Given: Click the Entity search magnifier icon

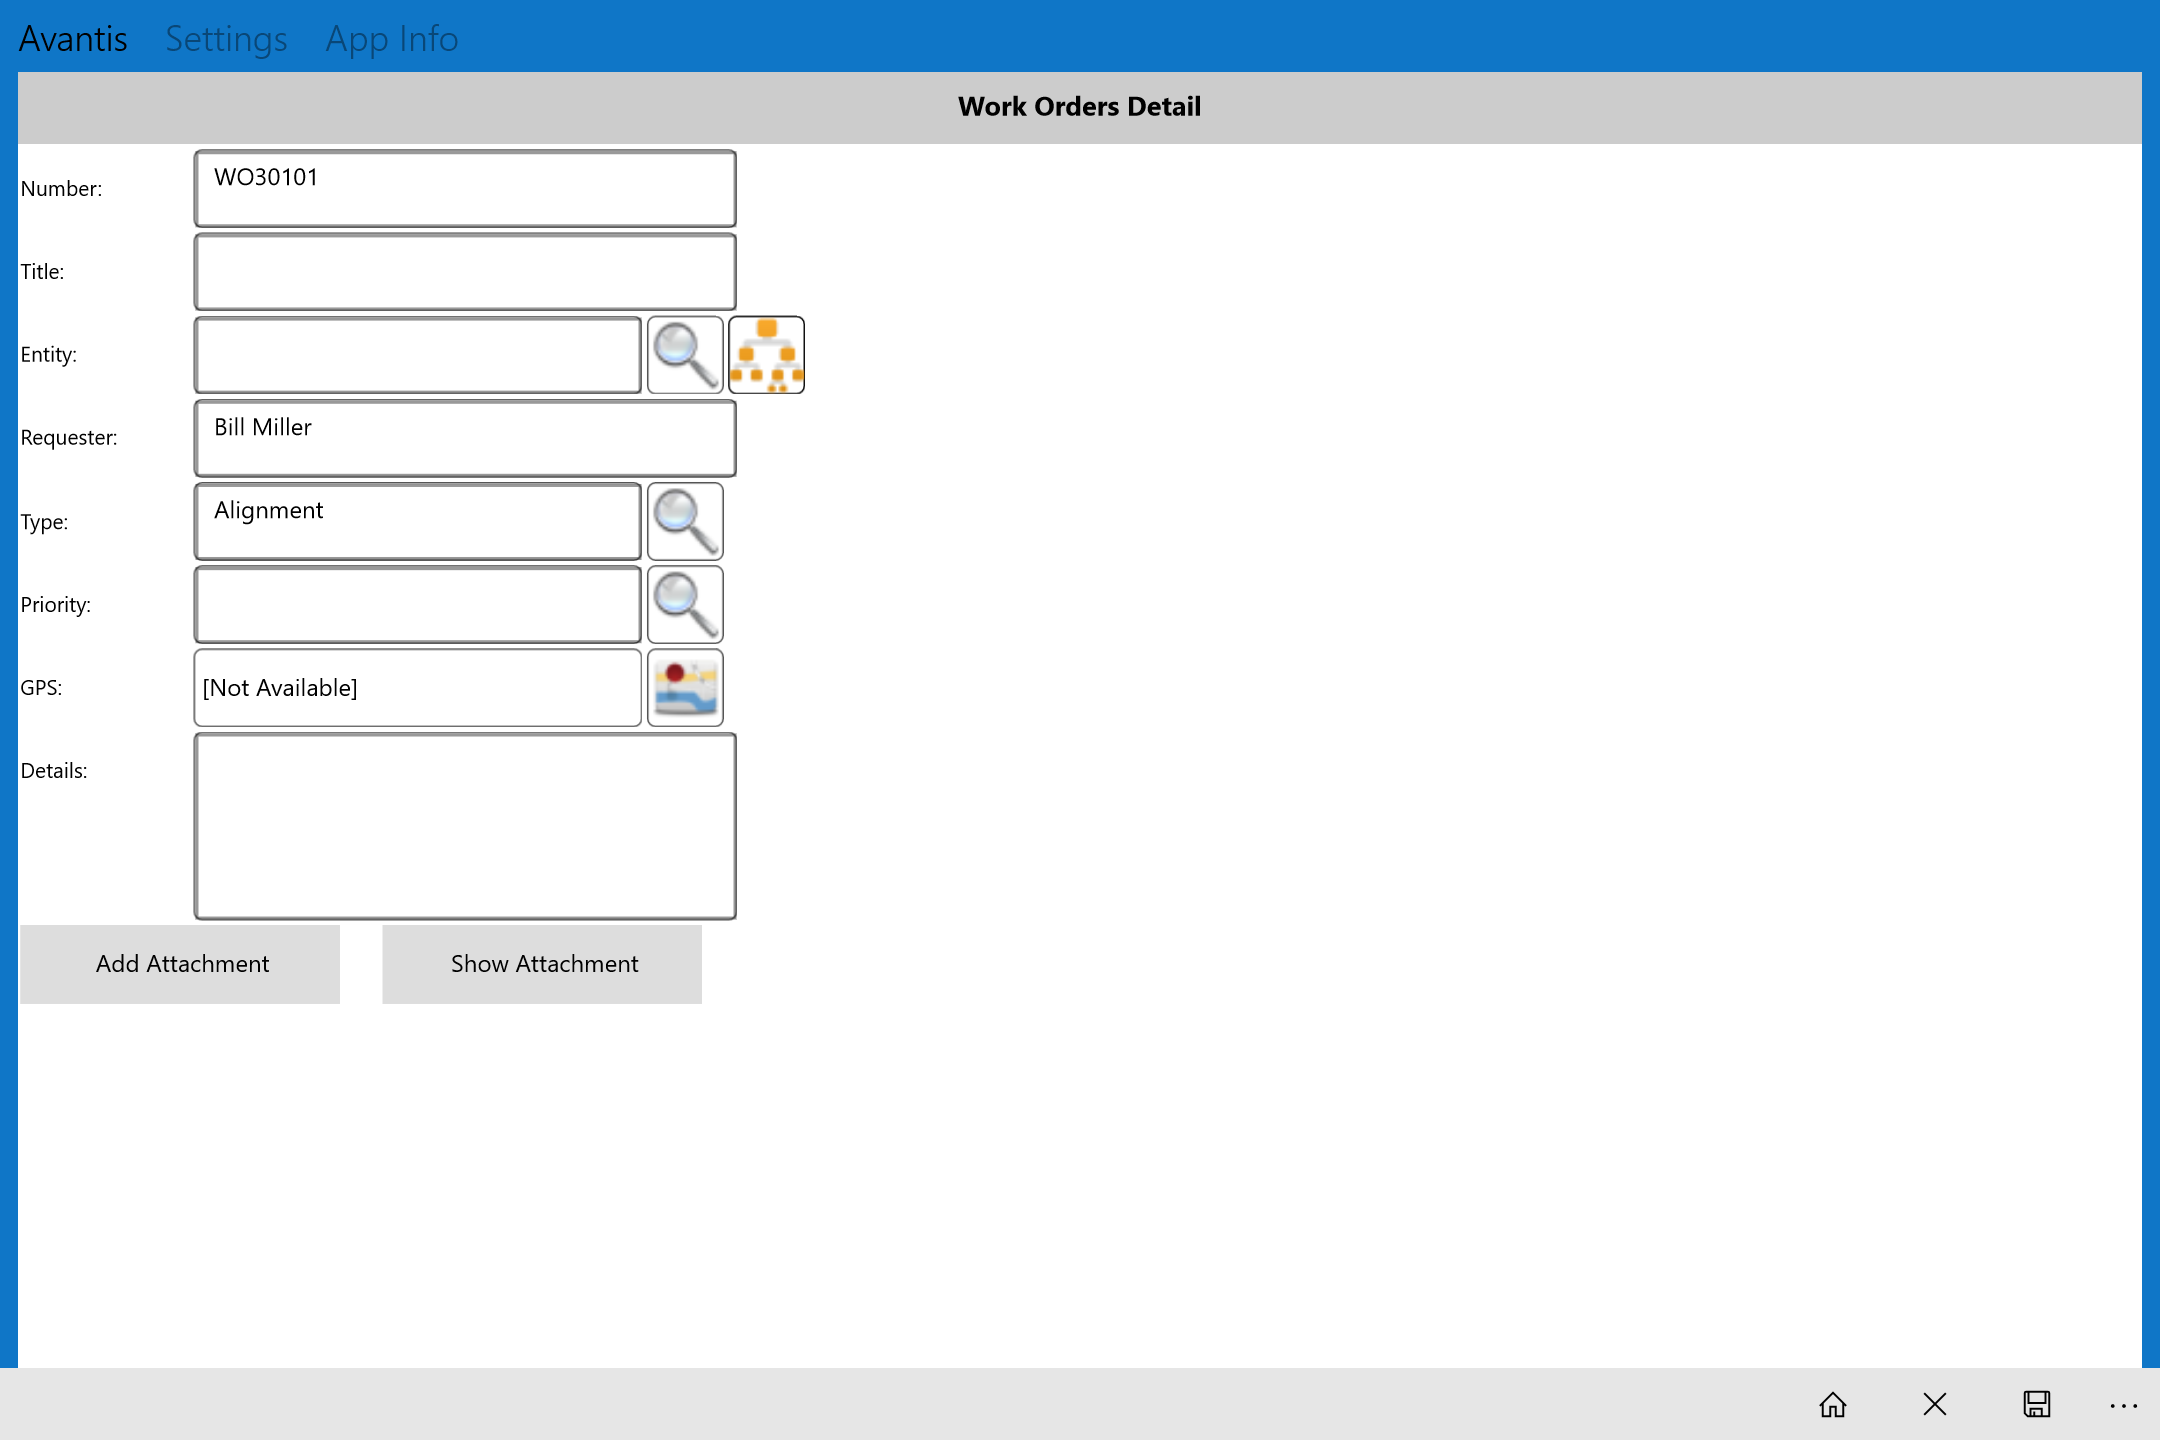Looking at the screenshot, I should [x=683, y=354].
